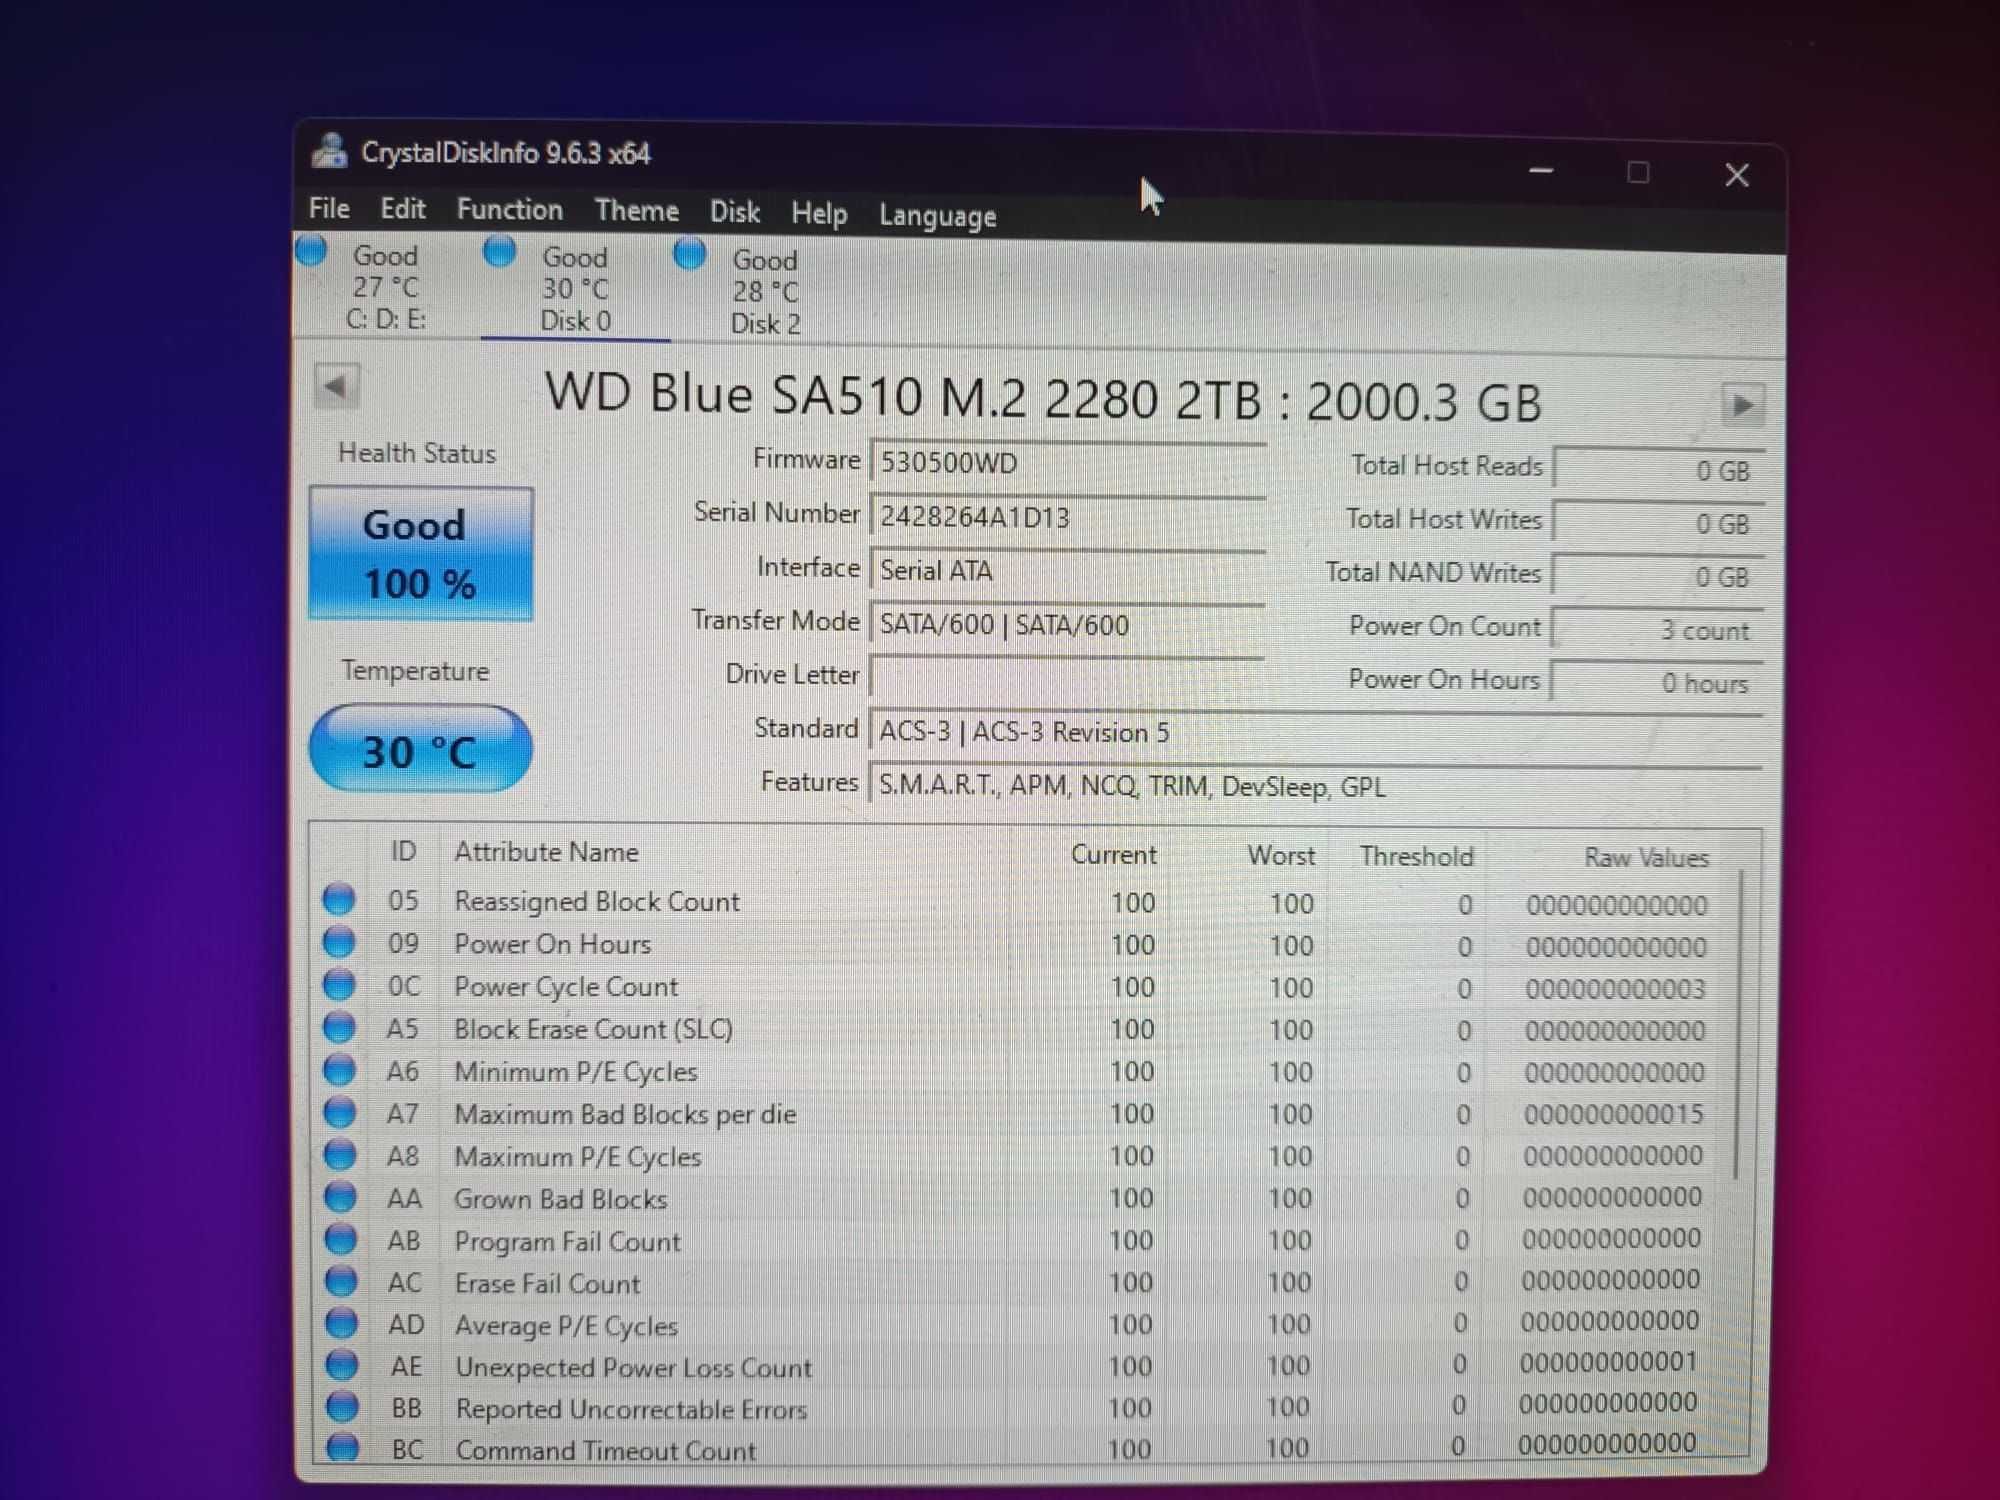Screen dimensions: 2000x1500
Task: Select the 'Unexpected Power Loss Count' text
Action: click(x=633, y=1367)
